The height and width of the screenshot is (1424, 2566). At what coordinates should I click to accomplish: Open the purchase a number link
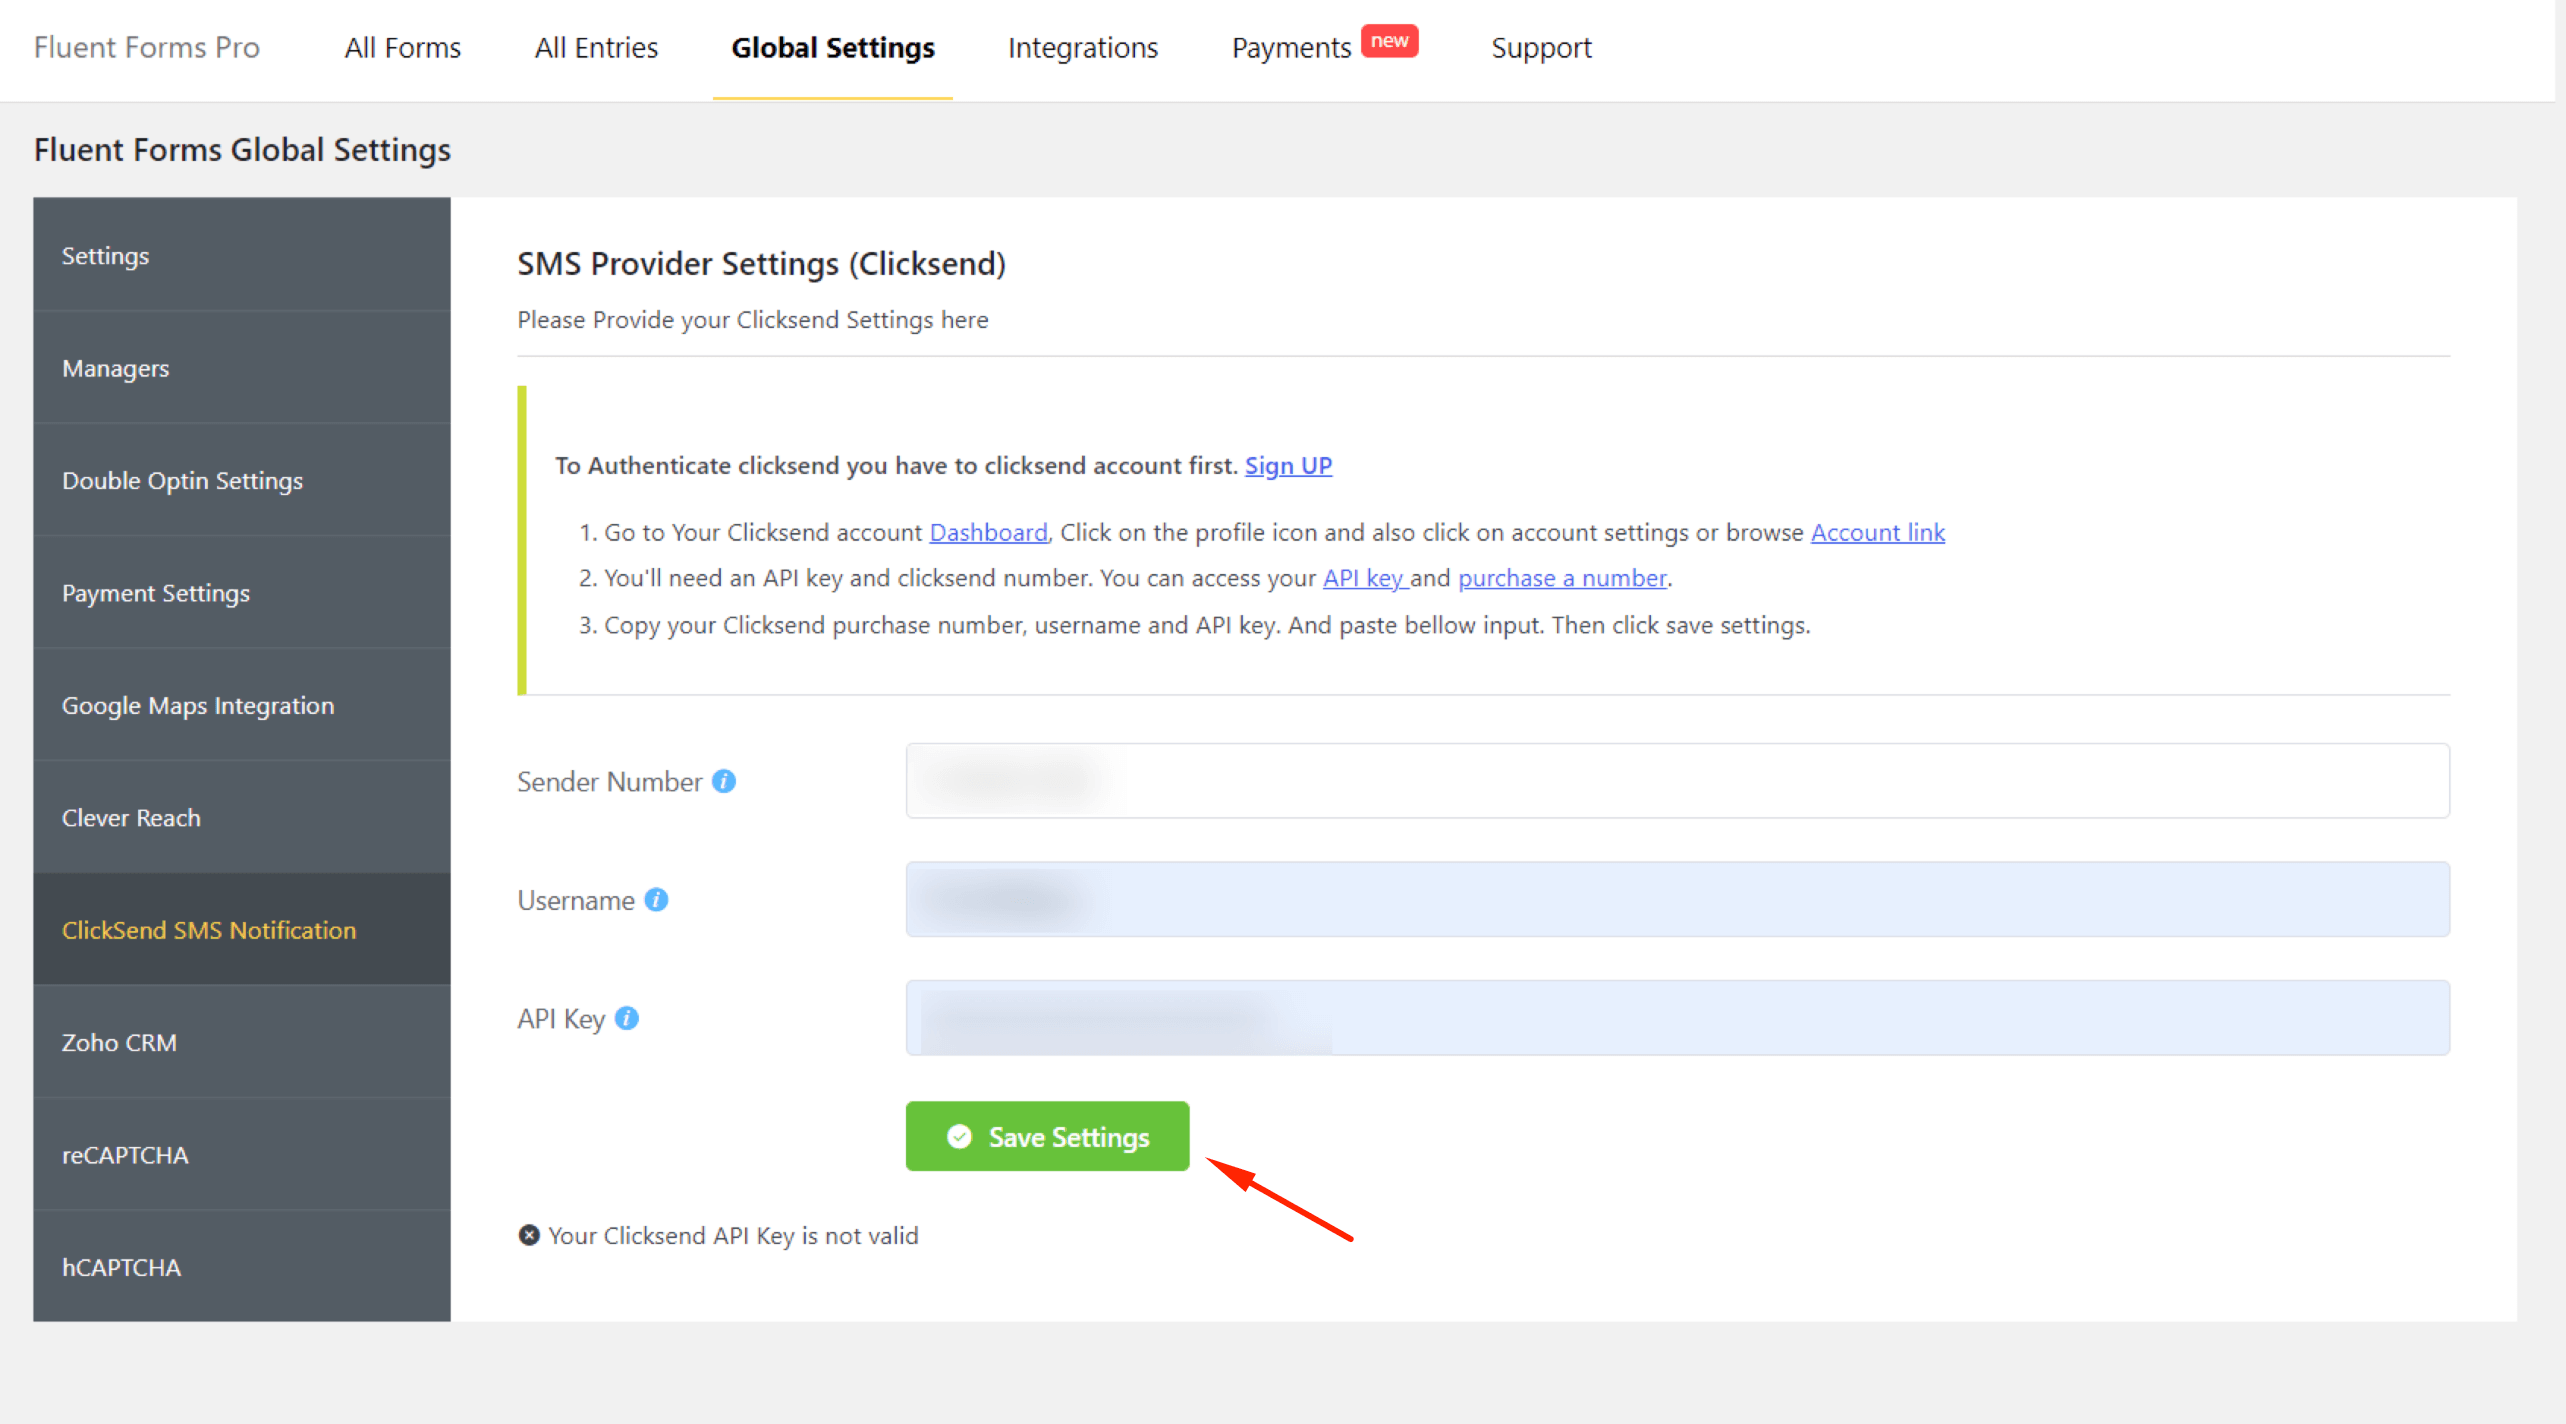[1562, 578]
